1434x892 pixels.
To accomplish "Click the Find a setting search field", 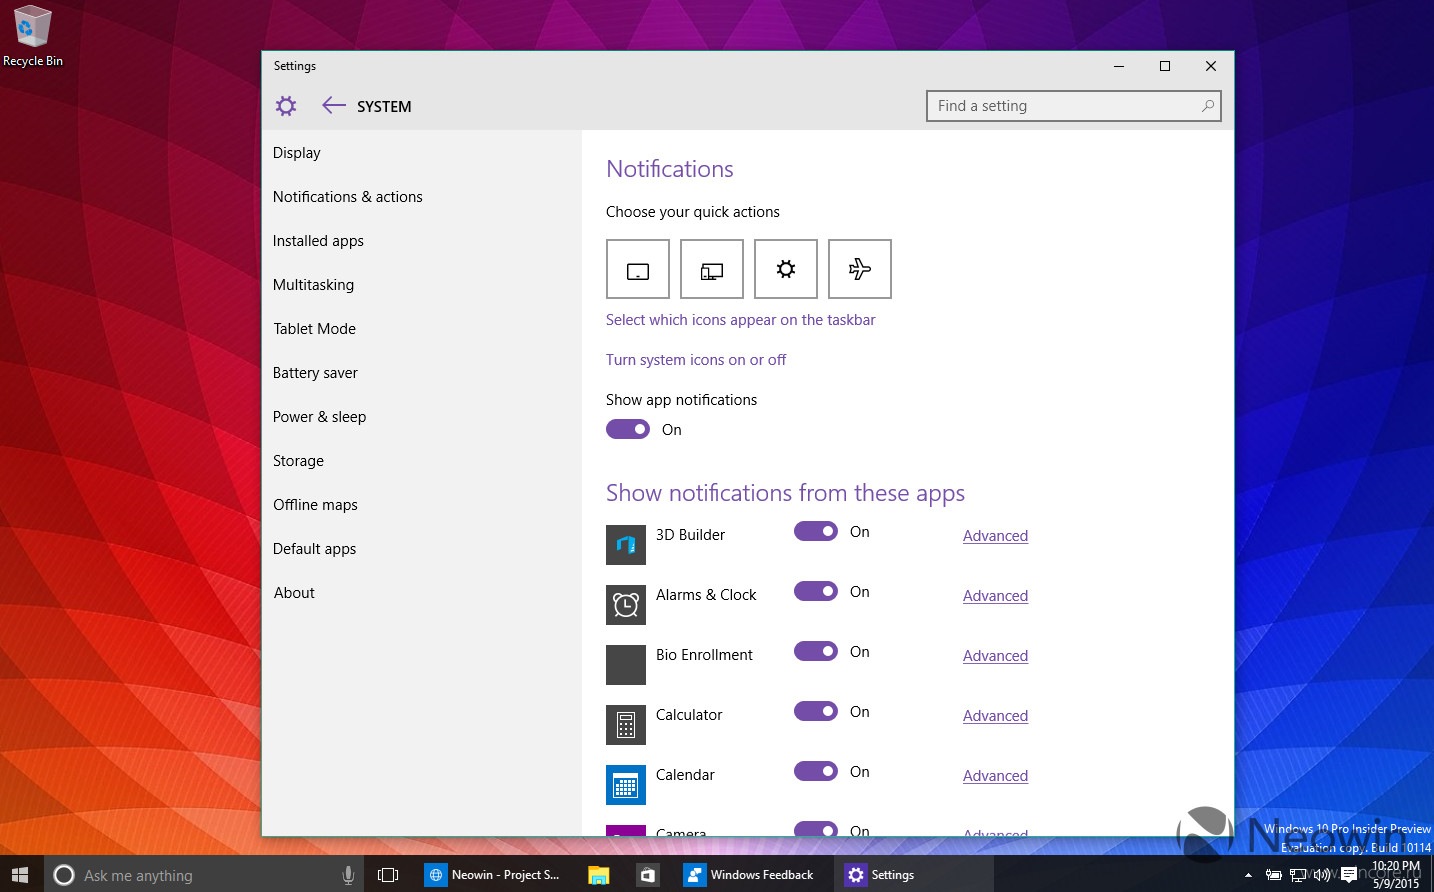I will point(1074,106).
